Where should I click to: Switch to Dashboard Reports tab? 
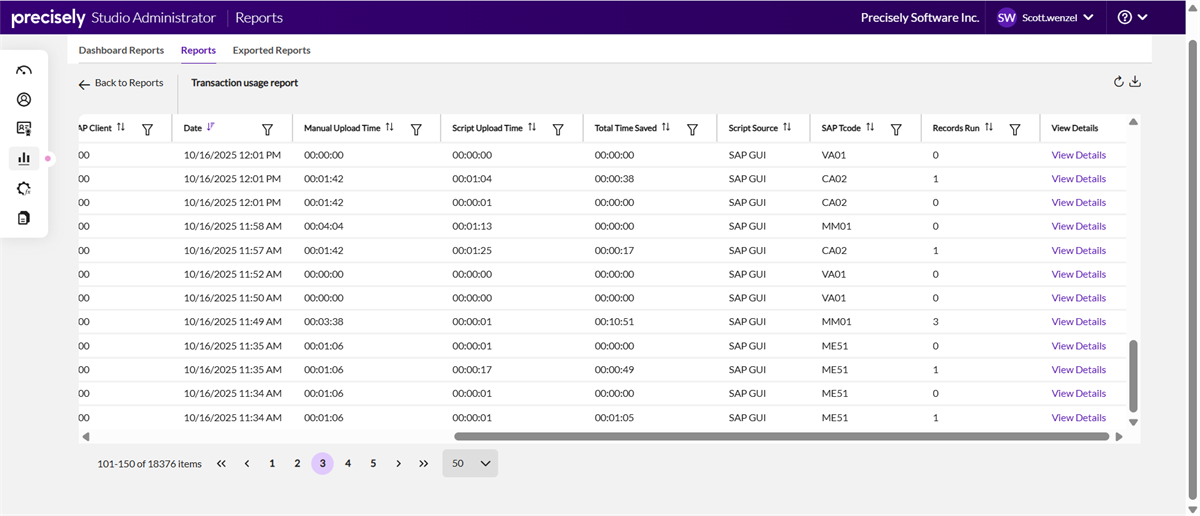(121, 50)
